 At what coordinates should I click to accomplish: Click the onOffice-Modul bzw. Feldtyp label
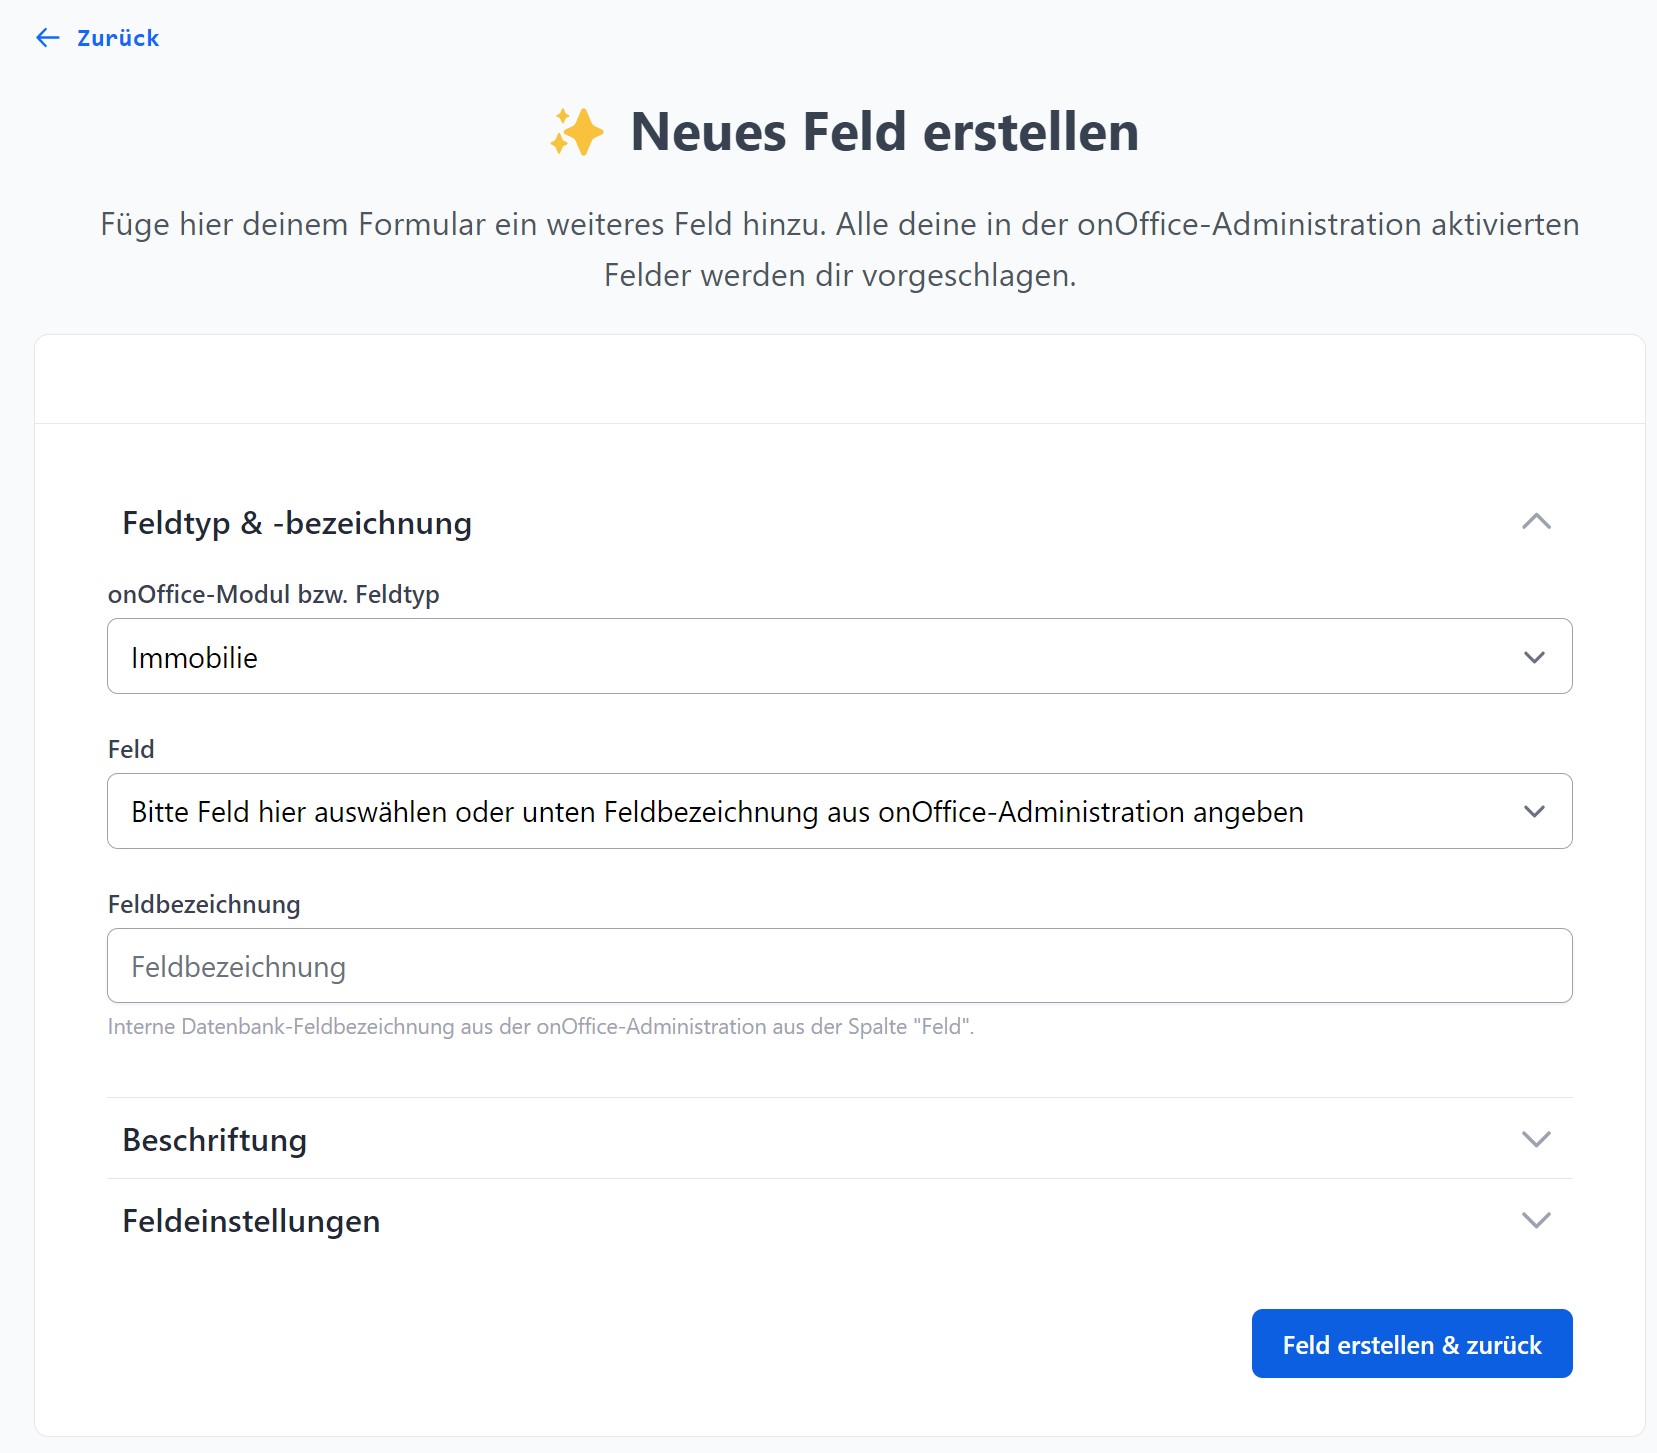(273, 594)
